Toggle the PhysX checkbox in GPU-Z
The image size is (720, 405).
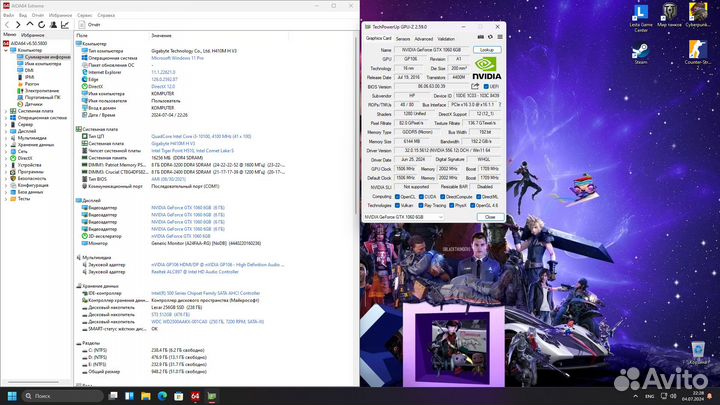451,205
